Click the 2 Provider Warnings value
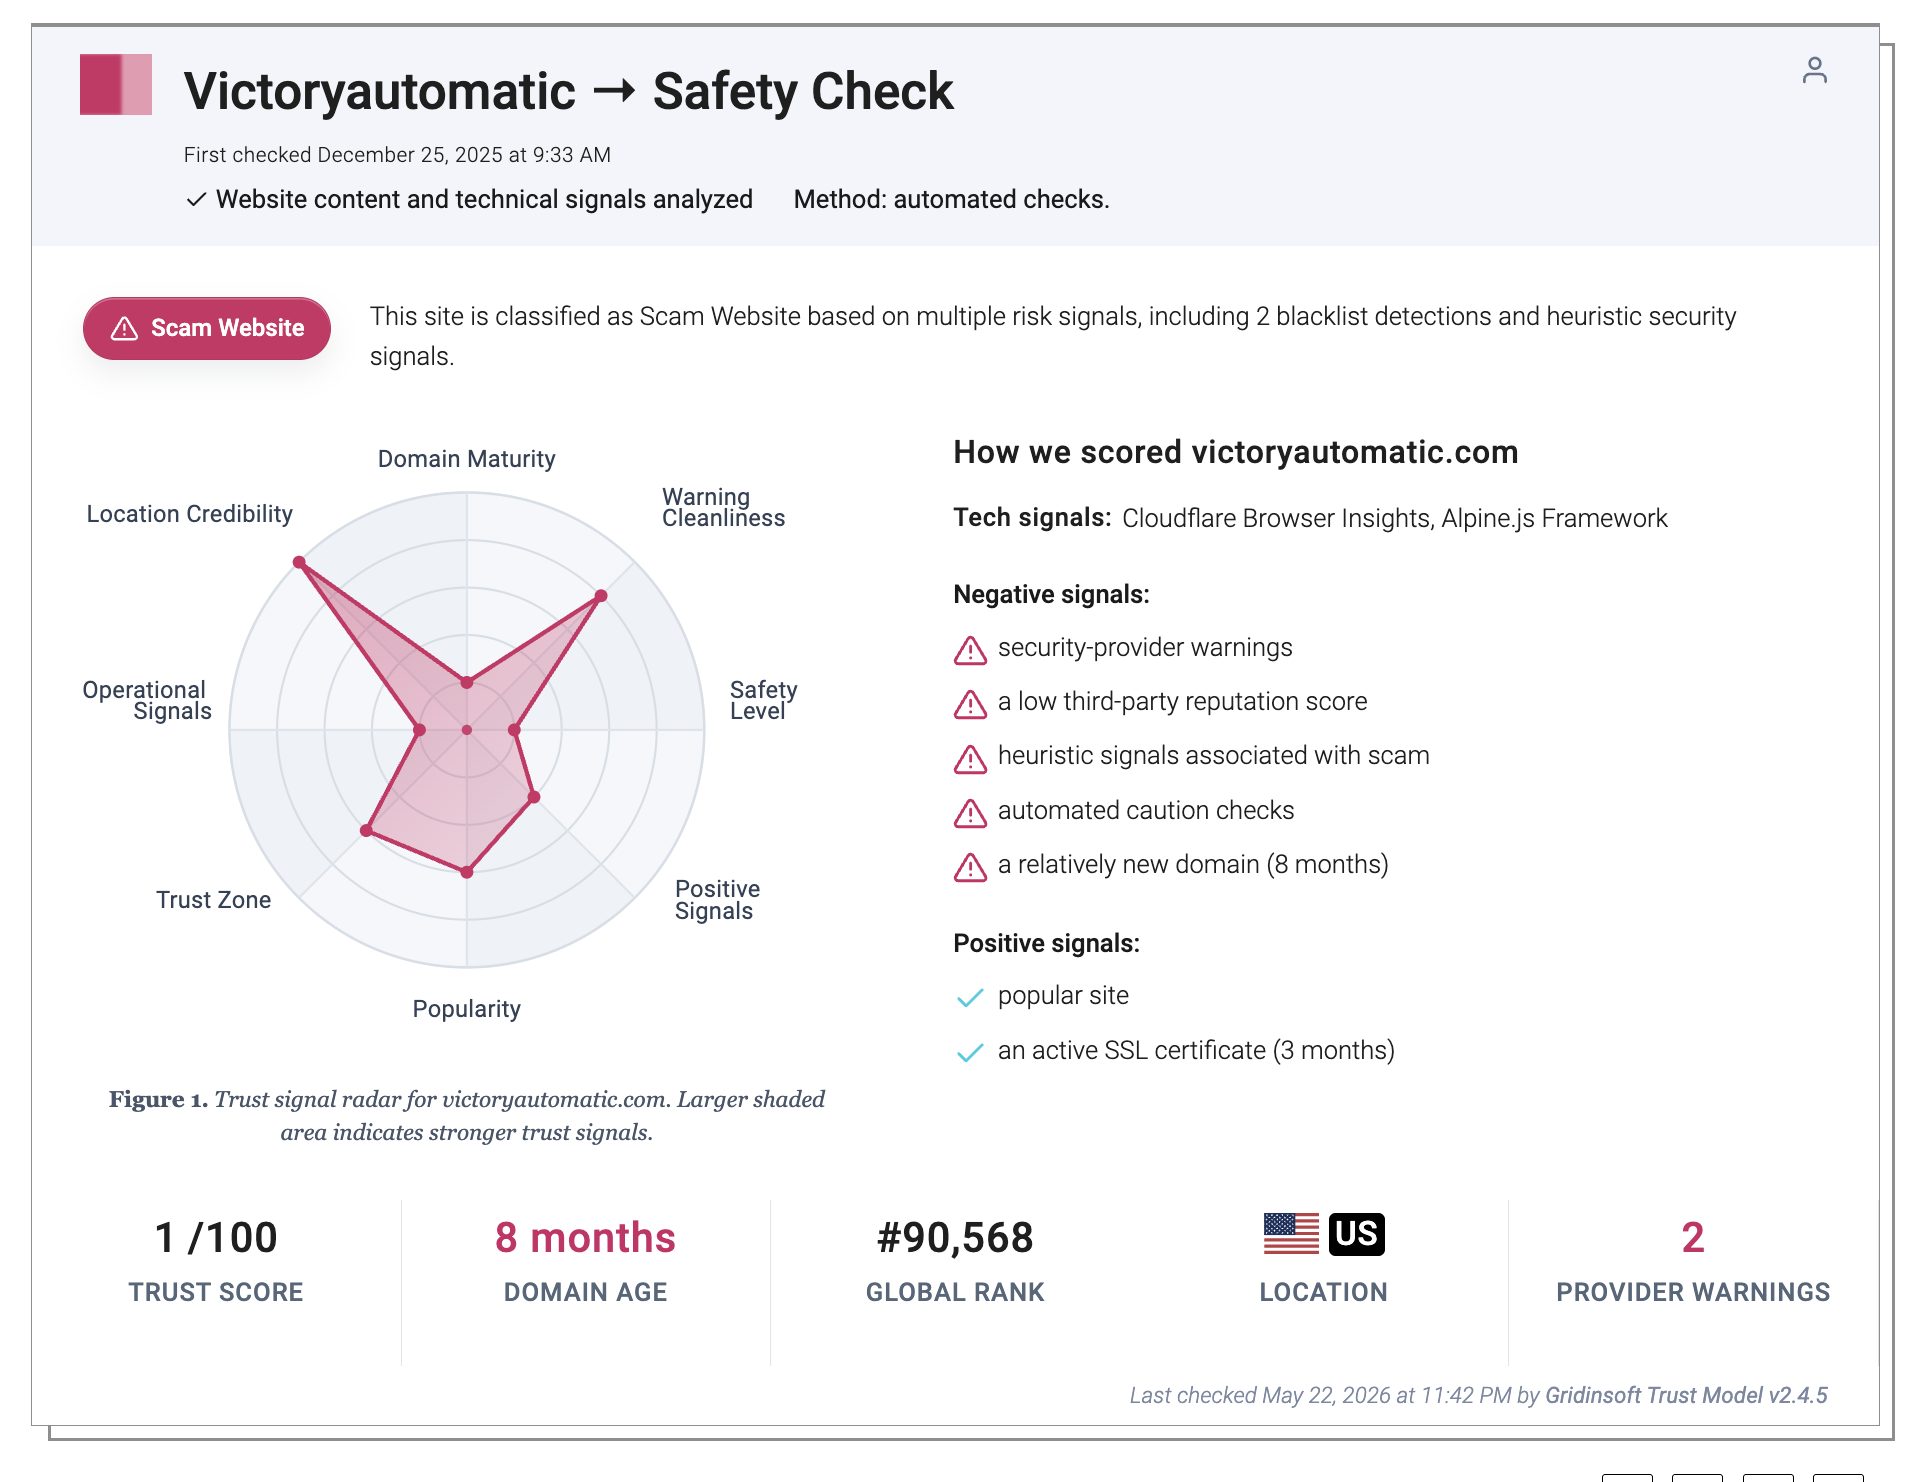The width and height of the screenshot is (1918, 1482). [x=1693, y=1238]
